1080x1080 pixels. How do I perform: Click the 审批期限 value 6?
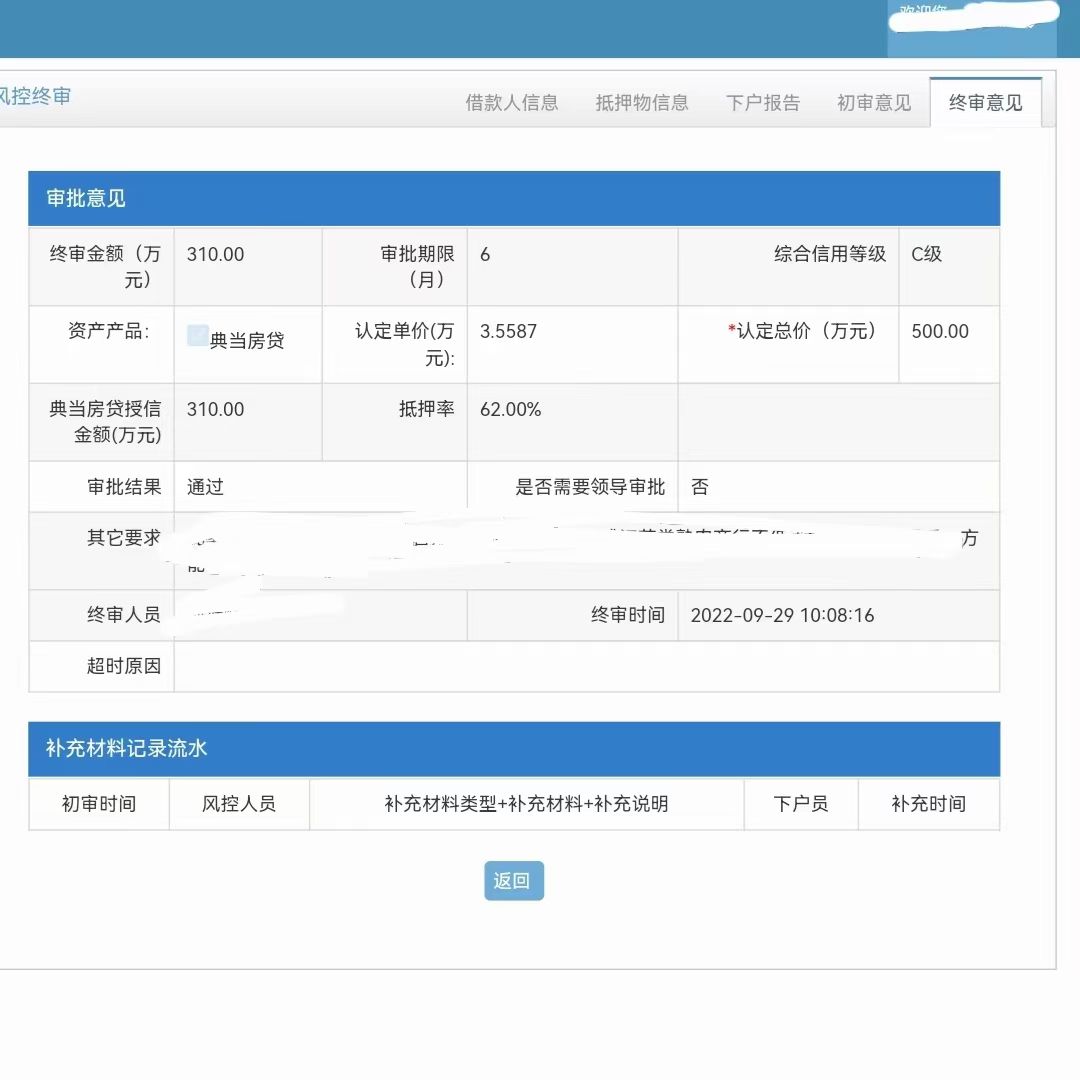485,254
